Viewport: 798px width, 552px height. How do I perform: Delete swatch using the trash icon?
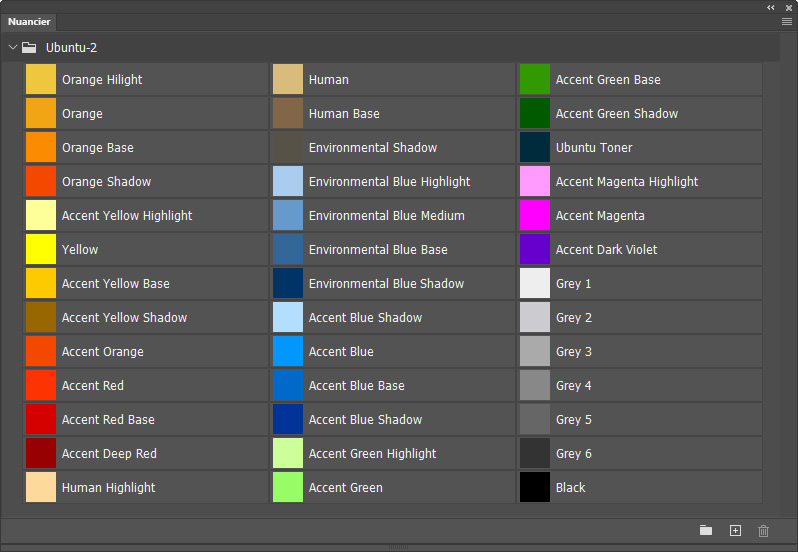pyautogui.click(x=763, y=531)
